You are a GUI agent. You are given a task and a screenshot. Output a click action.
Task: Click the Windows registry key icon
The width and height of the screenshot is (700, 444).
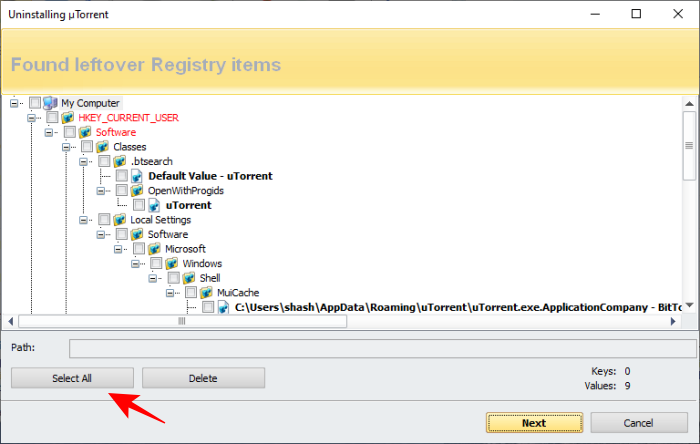(x=172, y=264)
